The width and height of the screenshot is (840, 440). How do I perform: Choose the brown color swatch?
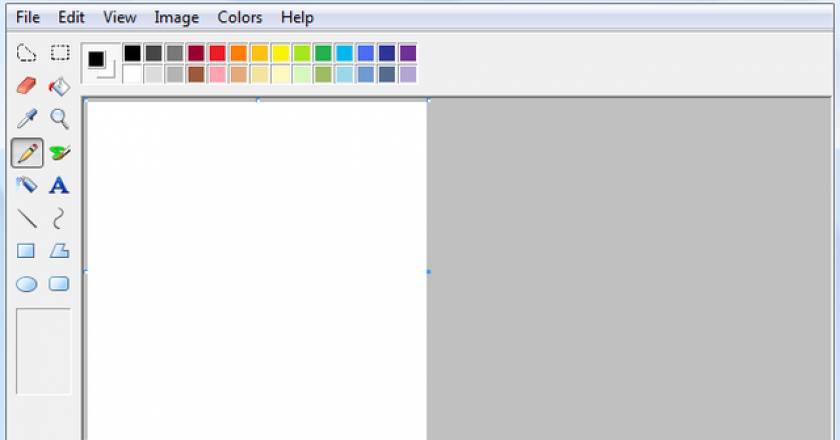click(196, 74)
